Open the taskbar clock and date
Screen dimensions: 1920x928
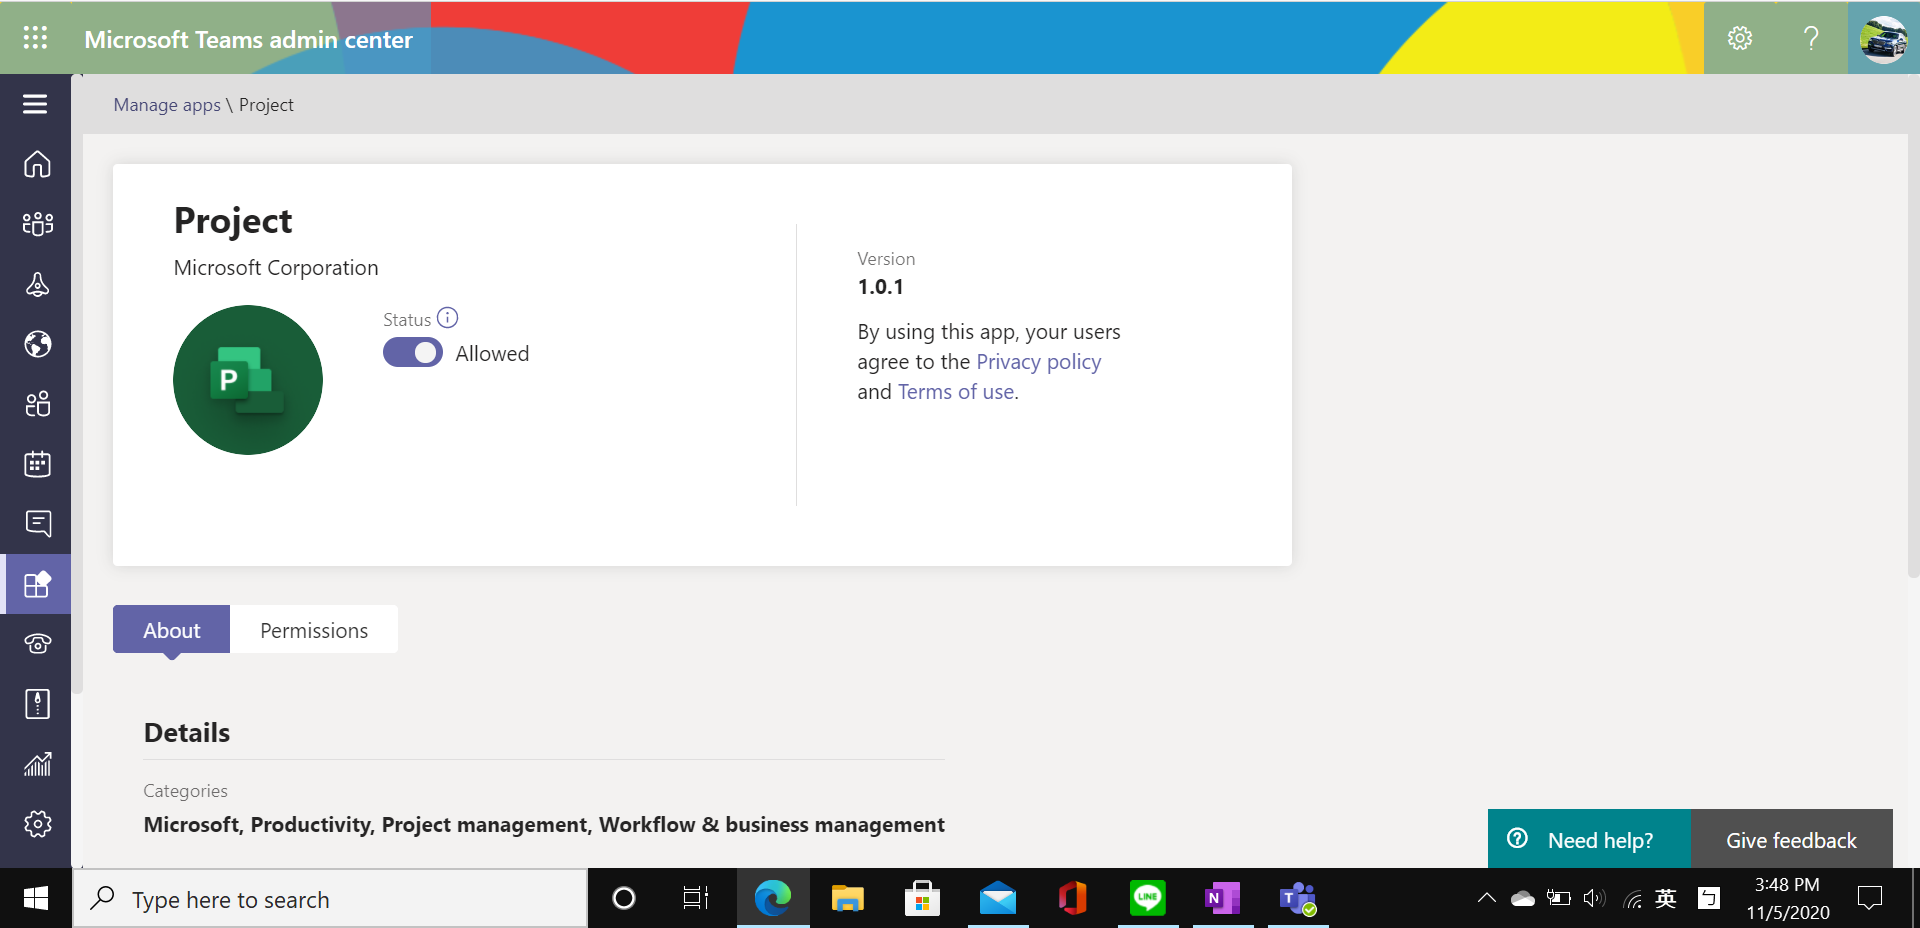coord(1788,899)
